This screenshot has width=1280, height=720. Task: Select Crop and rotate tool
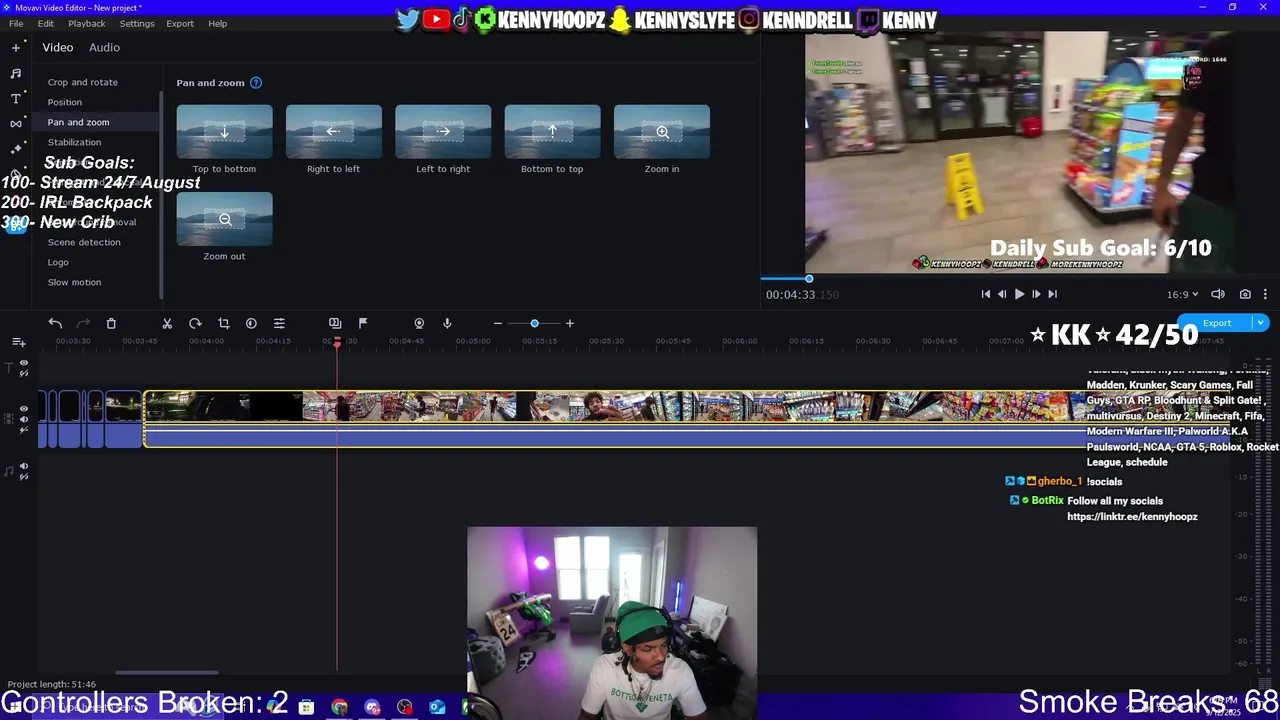tap(83, 82)
